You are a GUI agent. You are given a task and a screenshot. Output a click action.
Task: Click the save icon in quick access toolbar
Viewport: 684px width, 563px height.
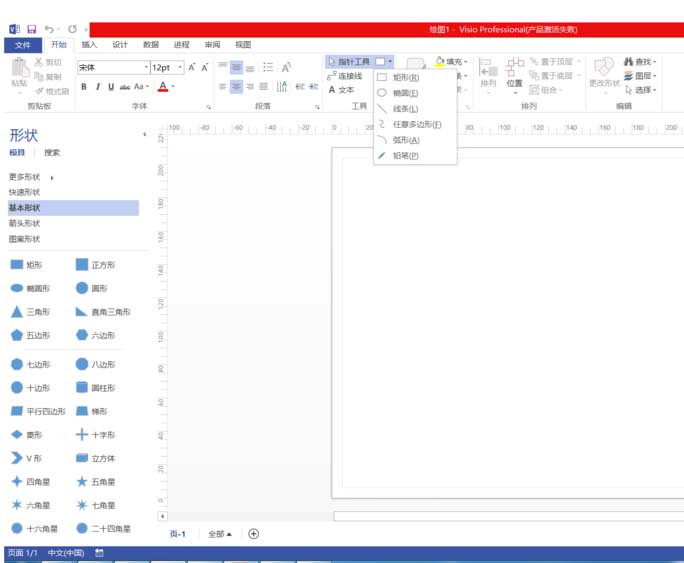31,30
